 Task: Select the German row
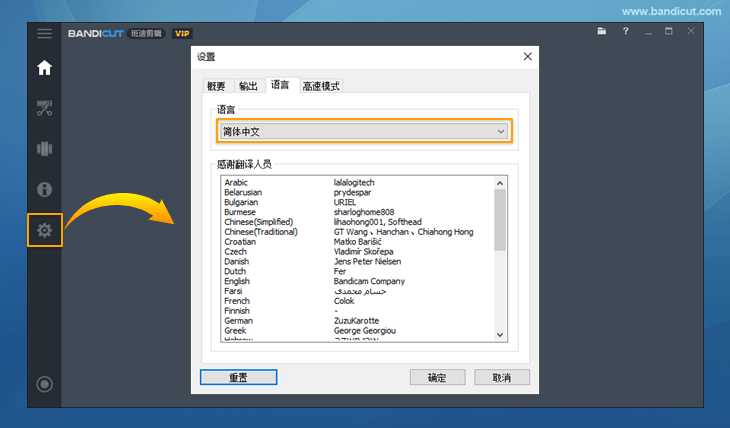pyautogui.click(x=358, y=320)
